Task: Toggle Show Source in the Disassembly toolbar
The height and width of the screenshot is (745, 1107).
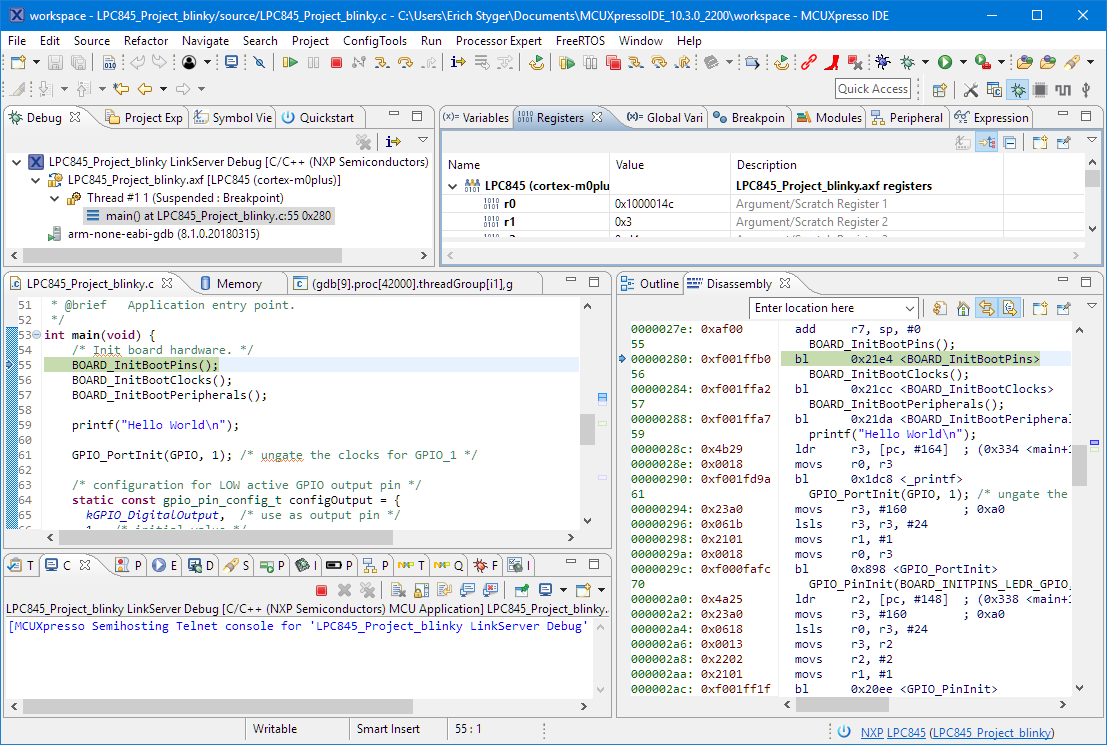Action: click(1010, 308)
